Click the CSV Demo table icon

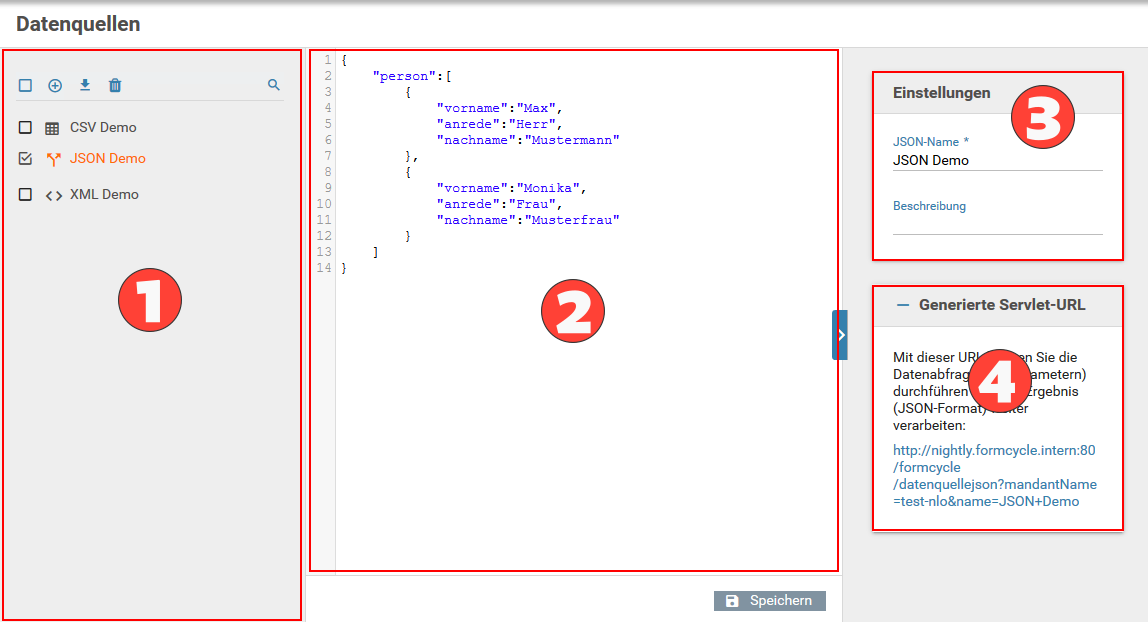pyautogui.click(x=52, y=128)
